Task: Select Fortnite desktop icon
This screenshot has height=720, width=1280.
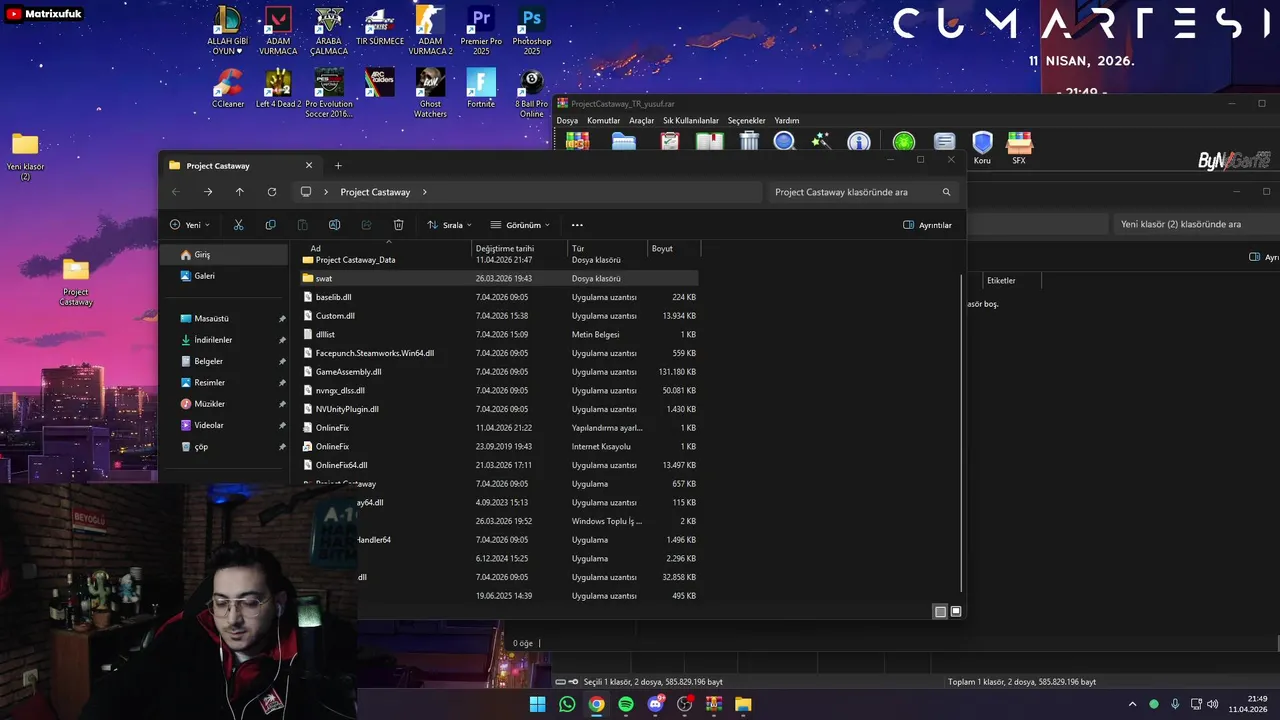Action: click(x=481, y=88)
